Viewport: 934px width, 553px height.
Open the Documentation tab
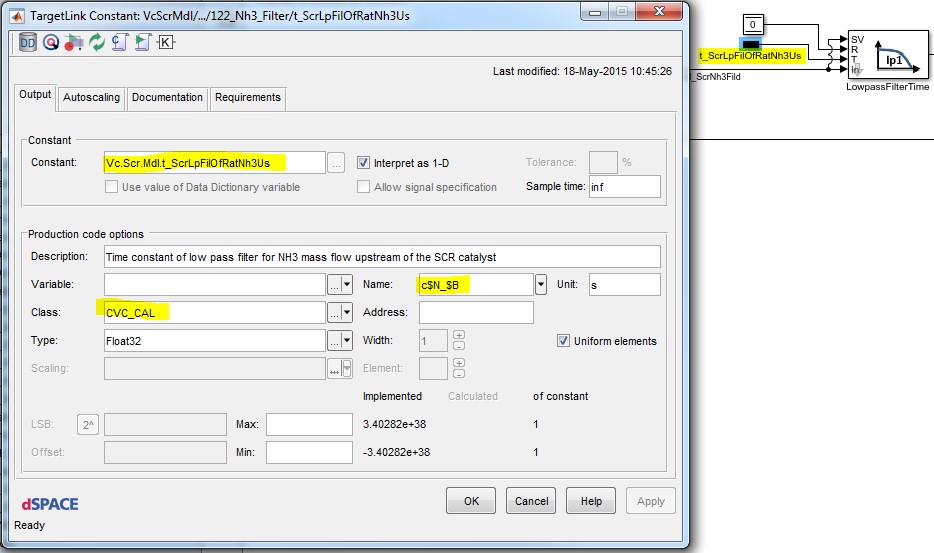point(167,97)
